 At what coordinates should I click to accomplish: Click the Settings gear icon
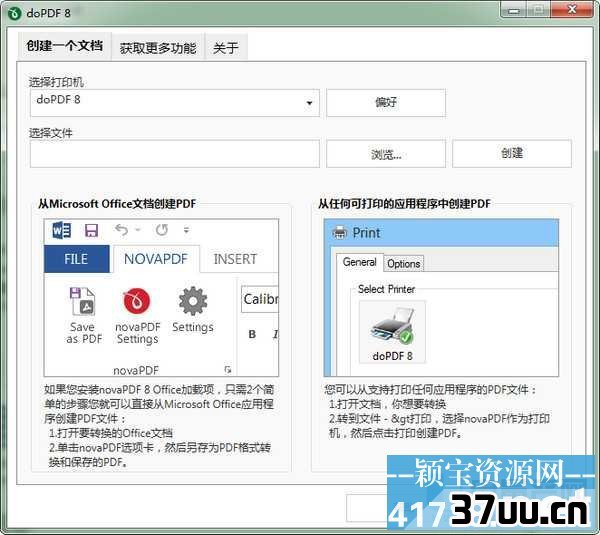point(193,301)
